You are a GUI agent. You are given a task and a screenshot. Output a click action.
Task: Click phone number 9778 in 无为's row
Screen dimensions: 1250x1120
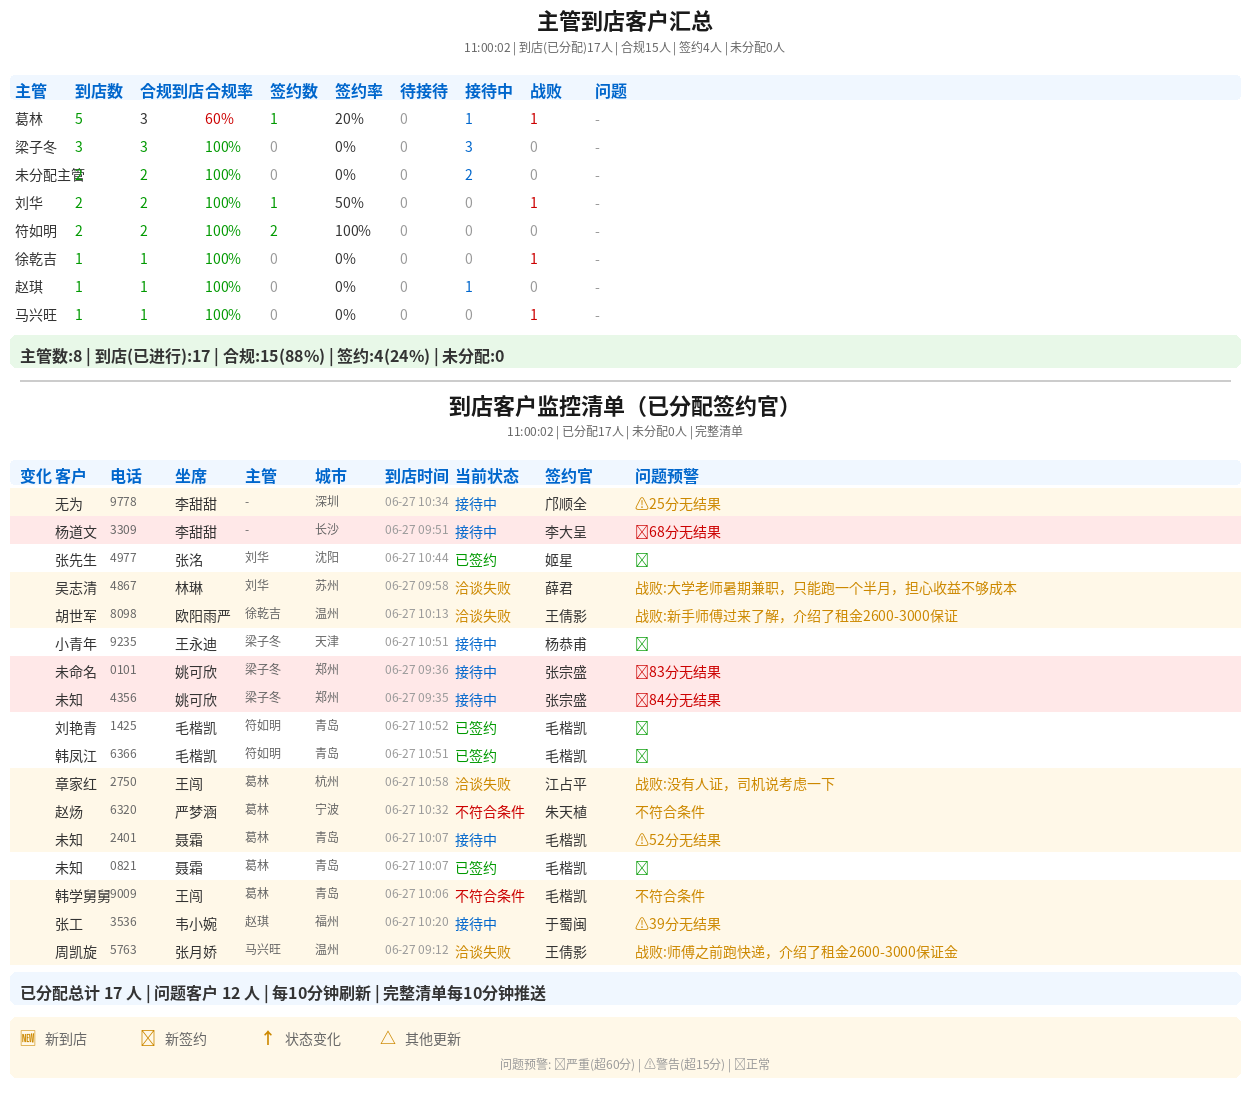123,502
